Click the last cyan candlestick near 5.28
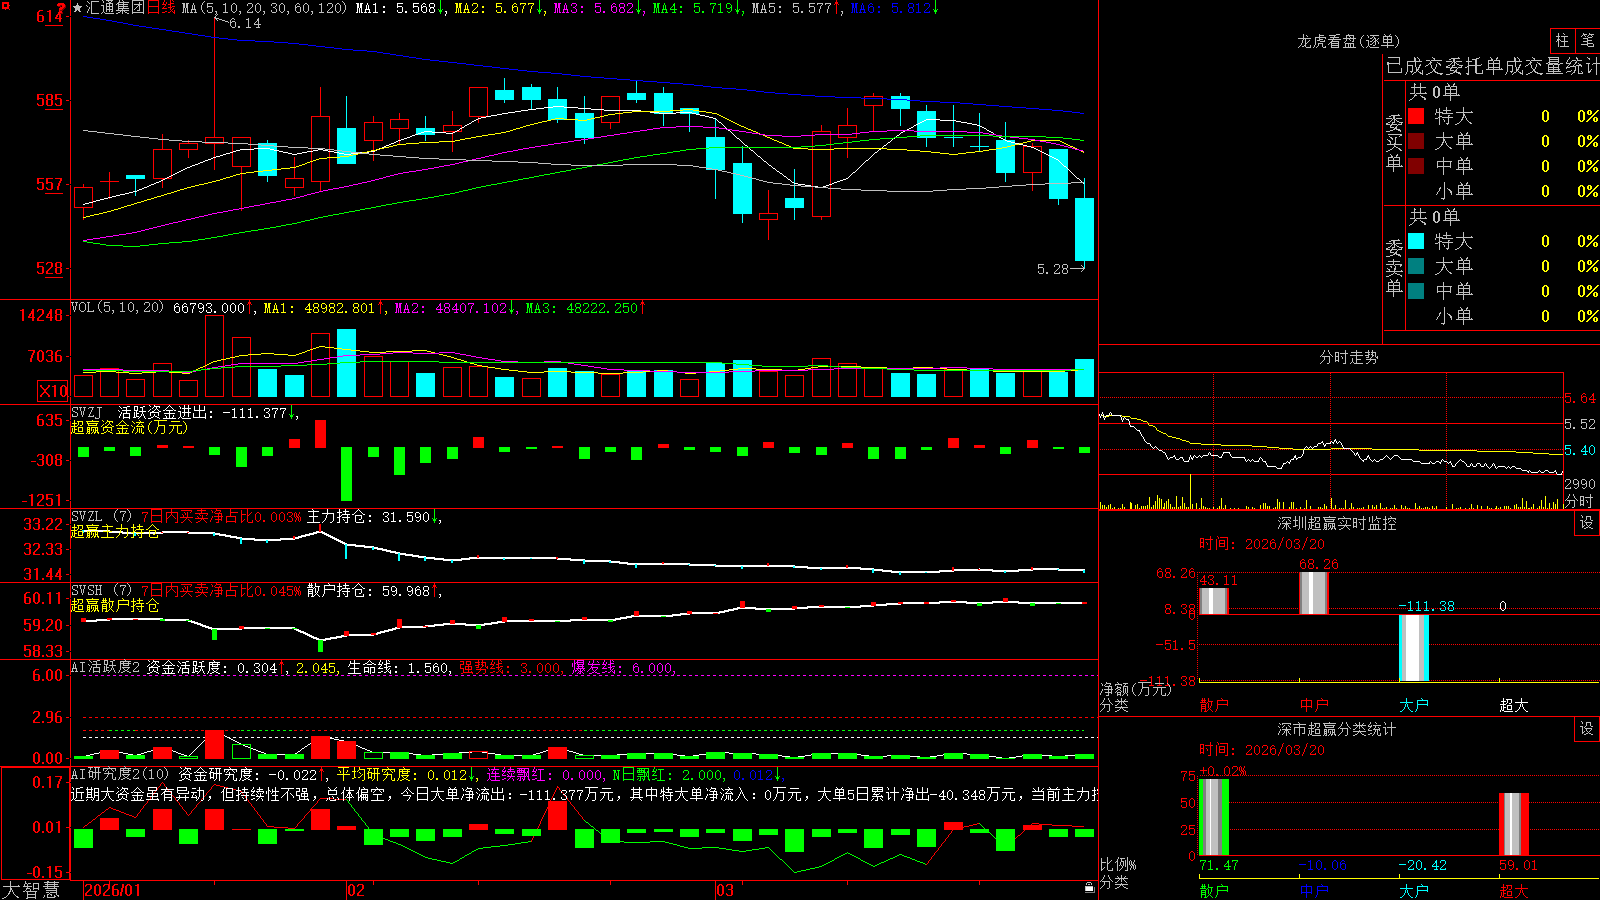1600x900 pixels. [1084, 229]
